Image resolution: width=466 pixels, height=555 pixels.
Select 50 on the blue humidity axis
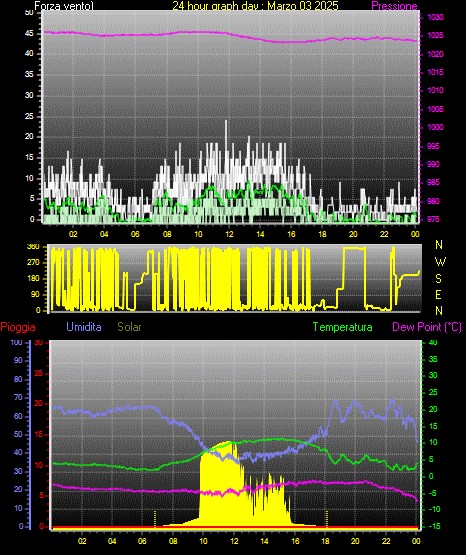[x=18, y=434]
